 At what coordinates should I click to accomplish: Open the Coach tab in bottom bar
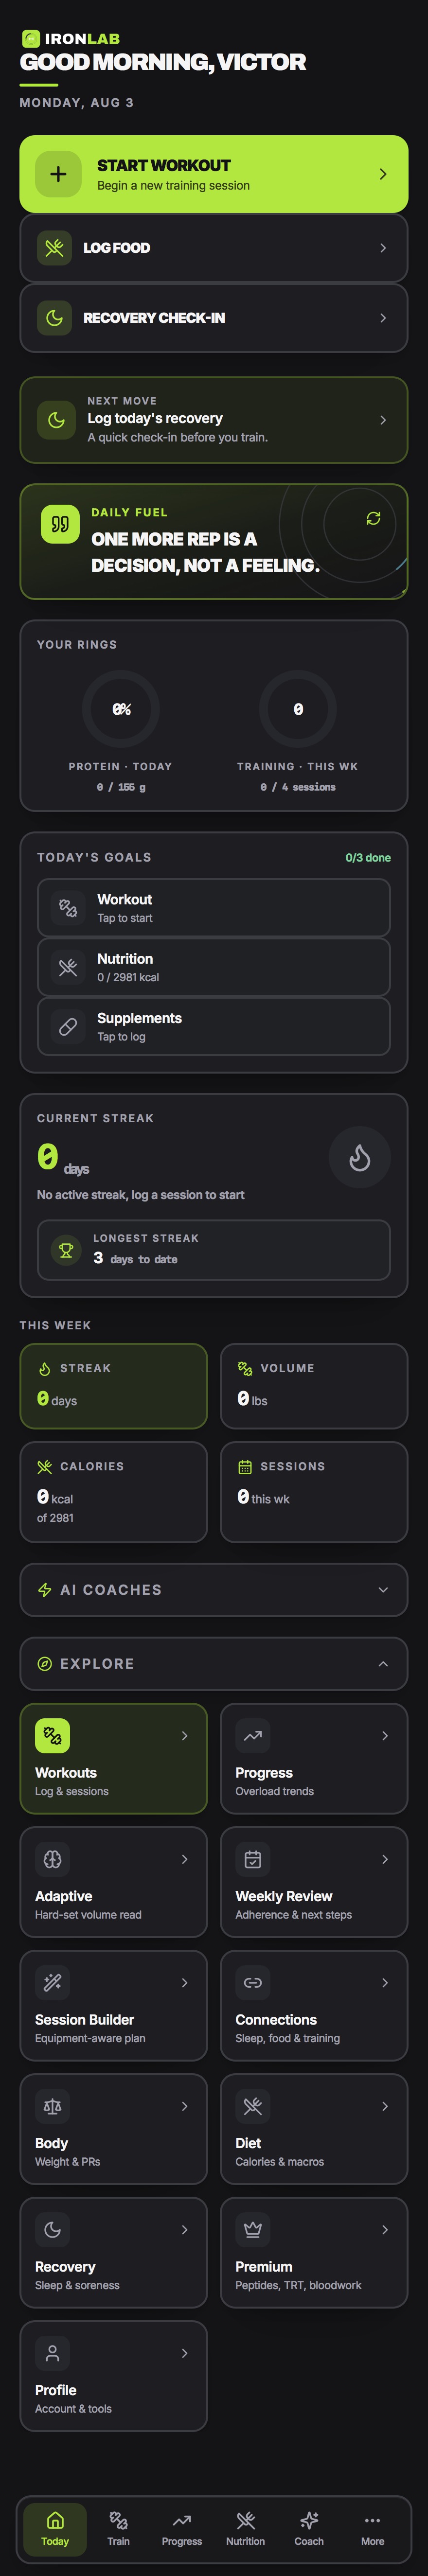click(x=309, y=2530)
